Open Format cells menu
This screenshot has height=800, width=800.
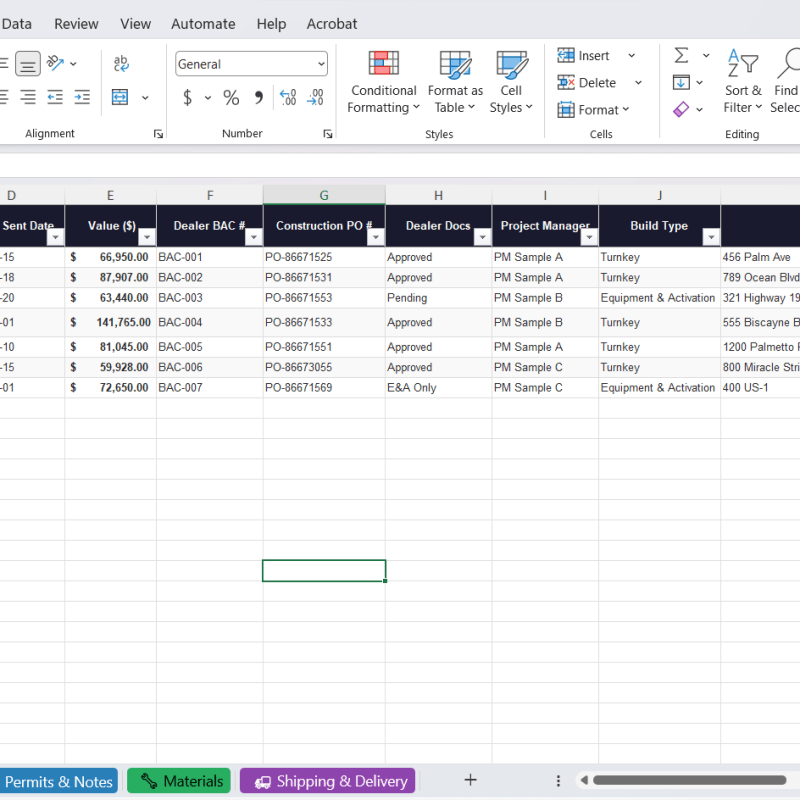593,109
